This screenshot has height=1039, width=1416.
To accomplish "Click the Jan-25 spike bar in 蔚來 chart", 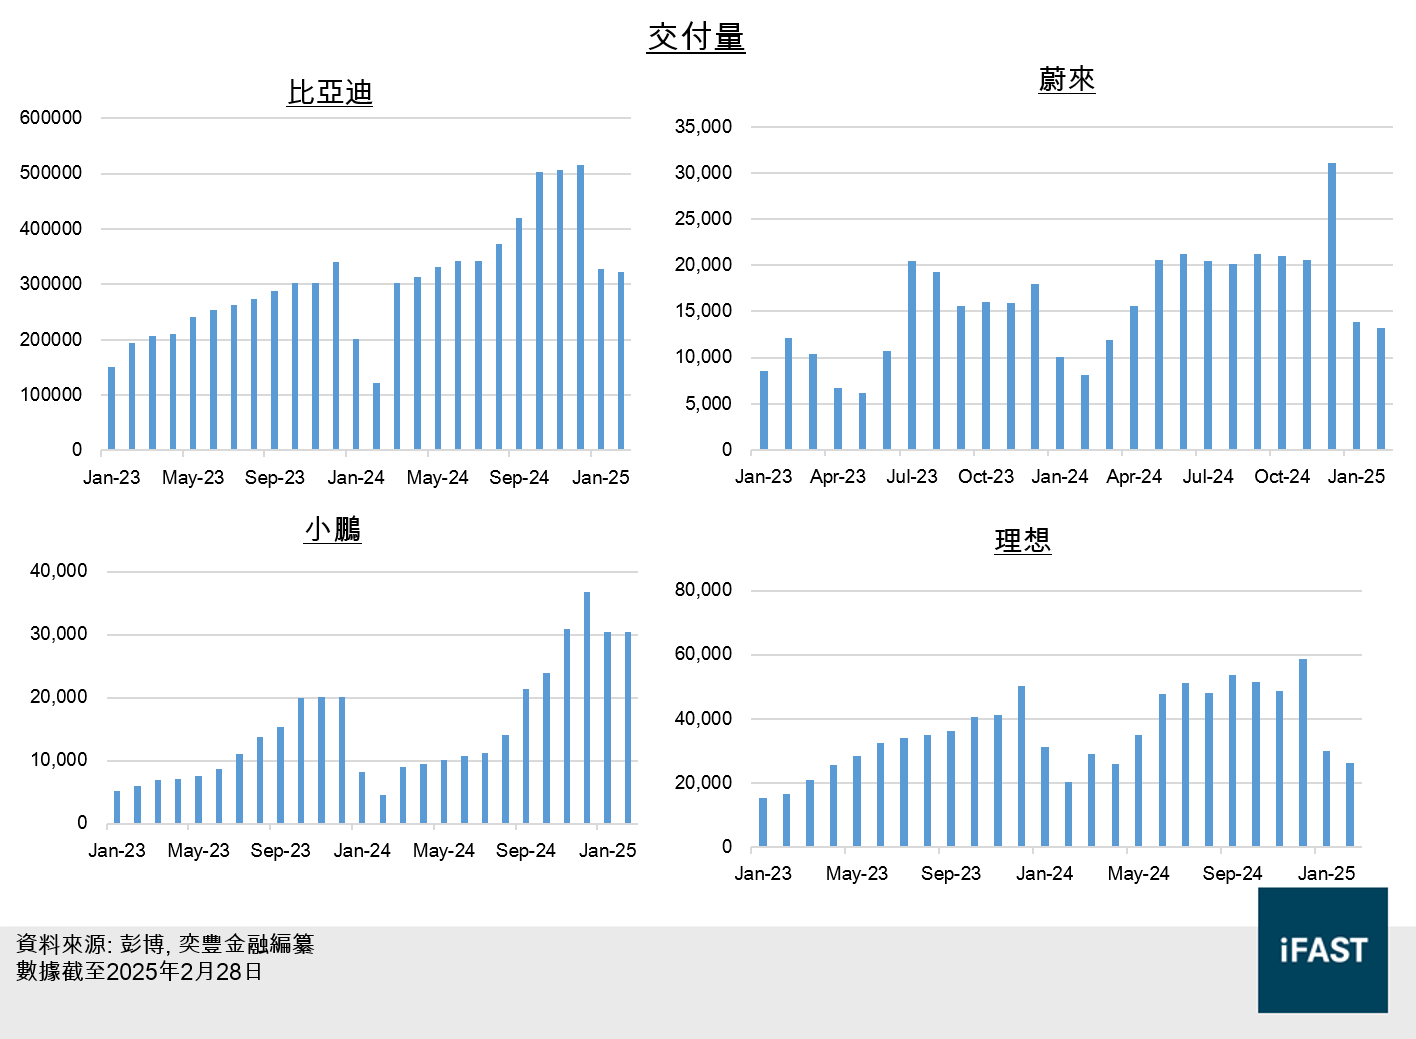I will coord(1331,300).
